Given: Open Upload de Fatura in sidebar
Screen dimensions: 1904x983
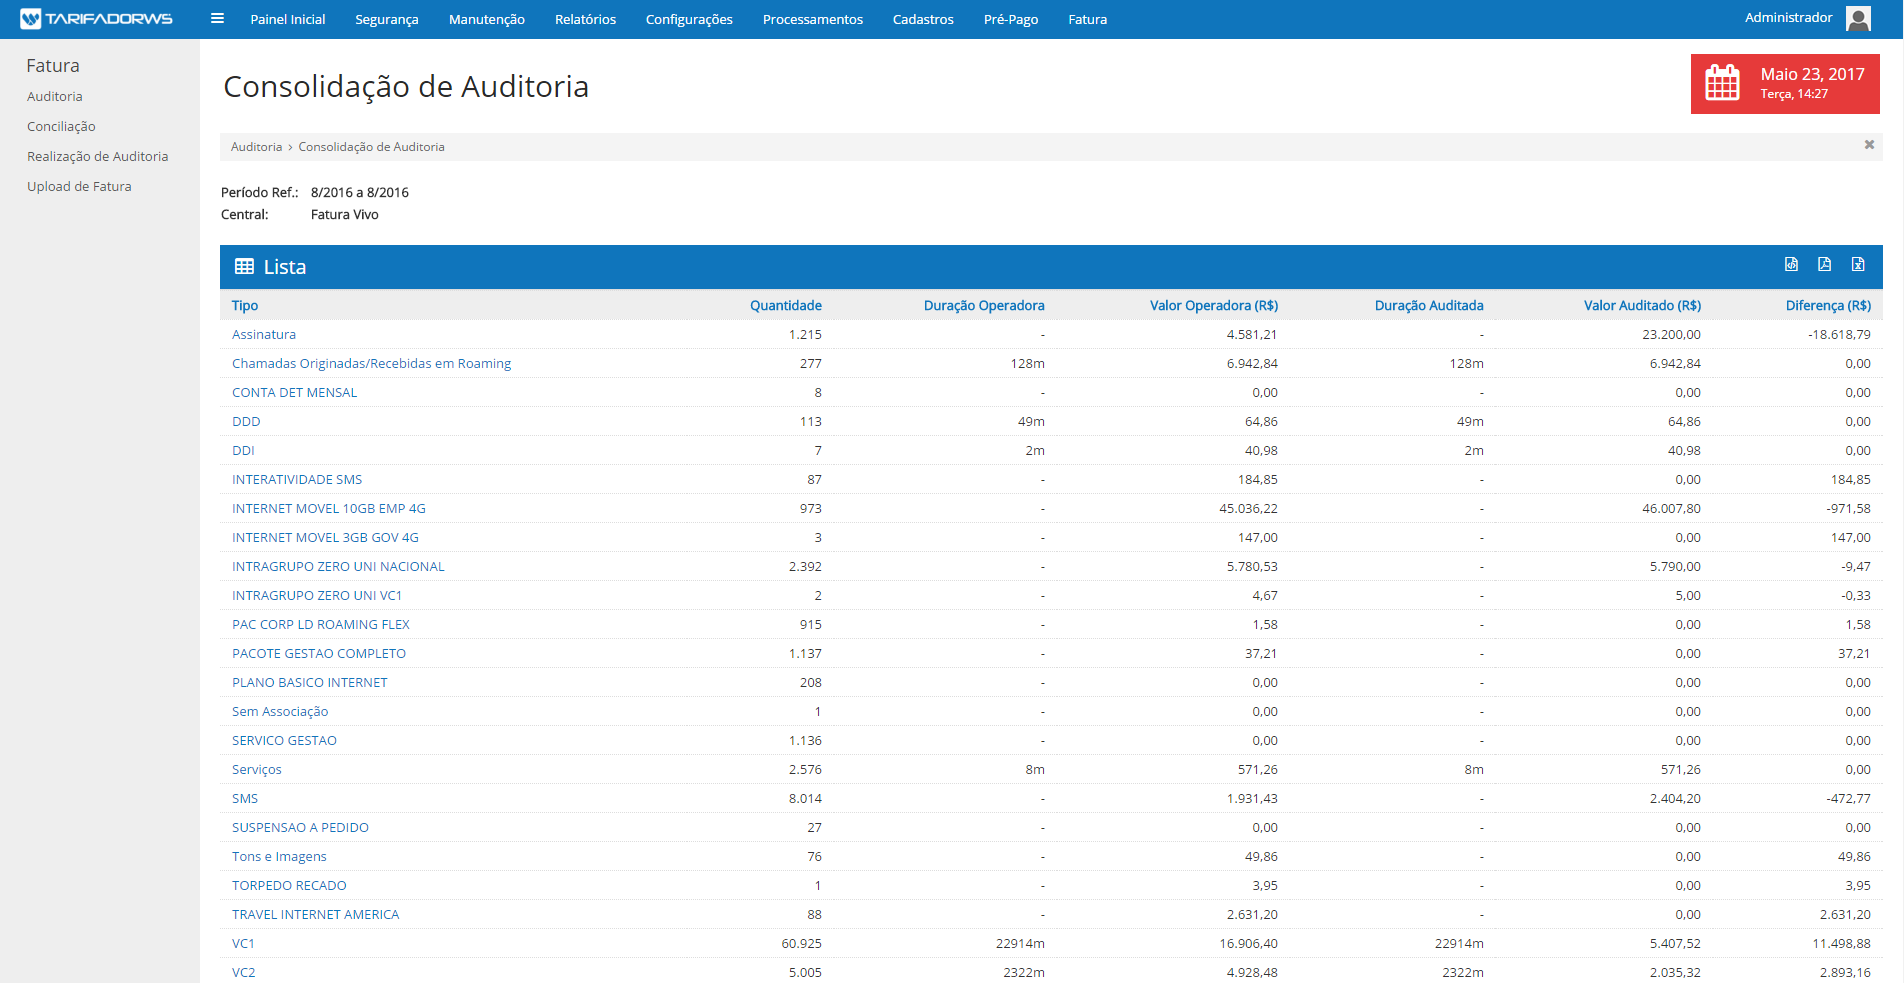Looking at the screenshot, I should point(79,186).
